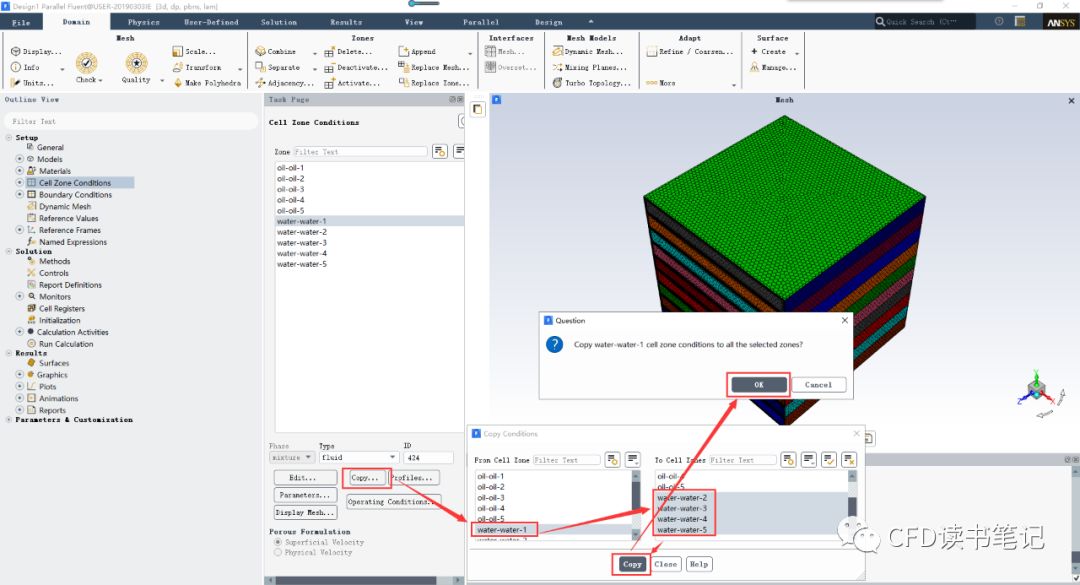The image size is (1080, 585).
Task: Select Run Calculation in the outline tree
Action: coord(66,344)
